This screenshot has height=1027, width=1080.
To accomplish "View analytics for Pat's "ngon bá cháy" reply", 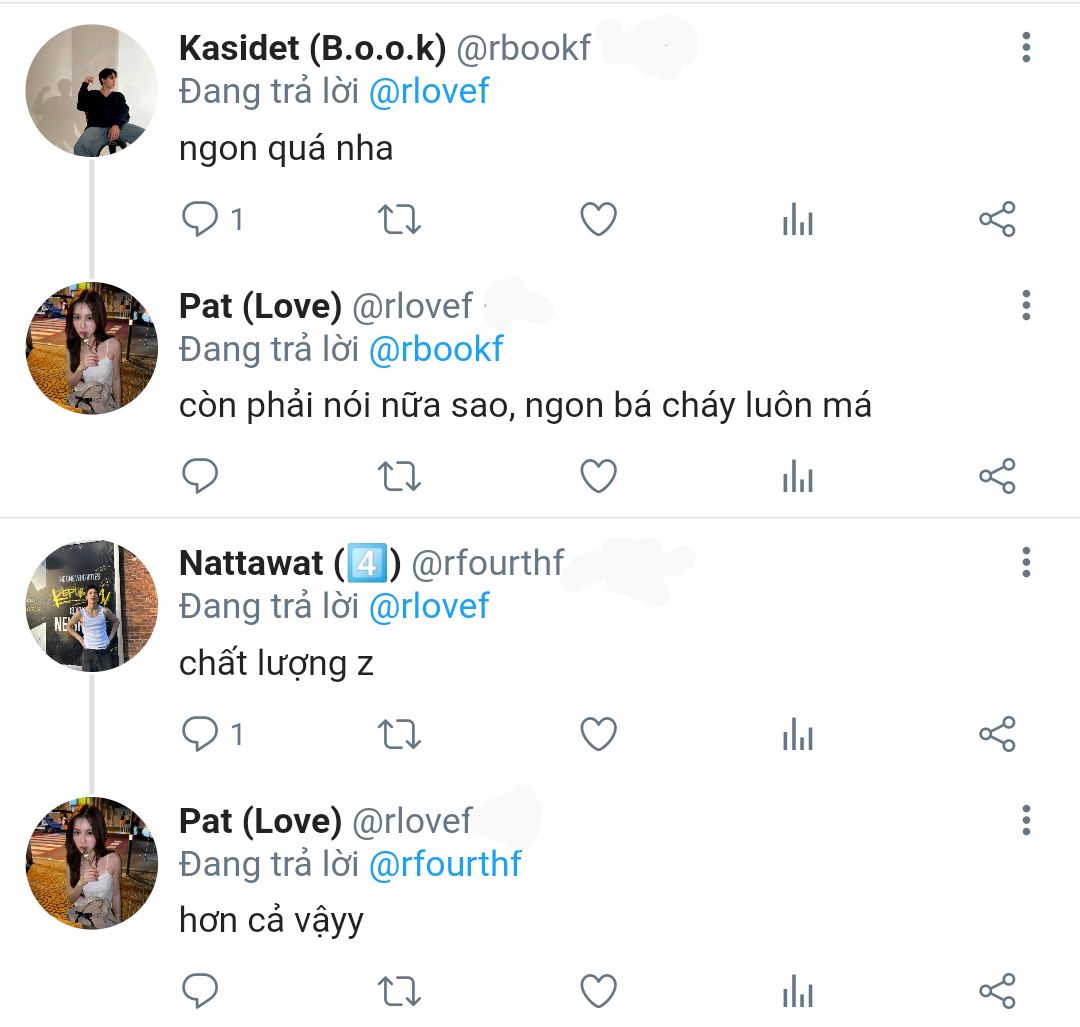I will click(x=797, y=477).
